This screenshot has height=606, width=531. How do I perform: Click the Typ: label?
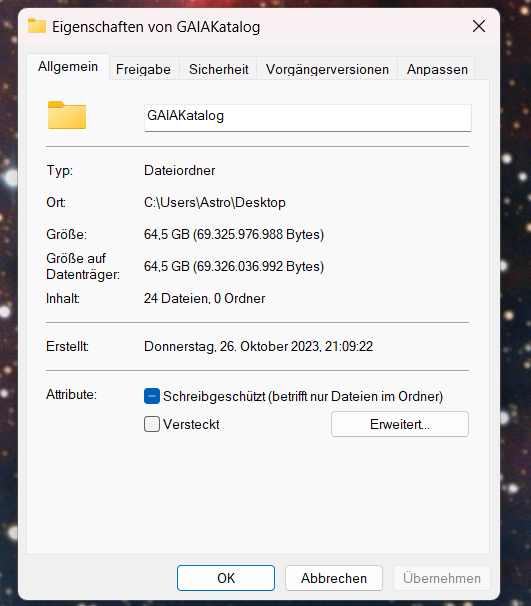[x=60, y=170]
